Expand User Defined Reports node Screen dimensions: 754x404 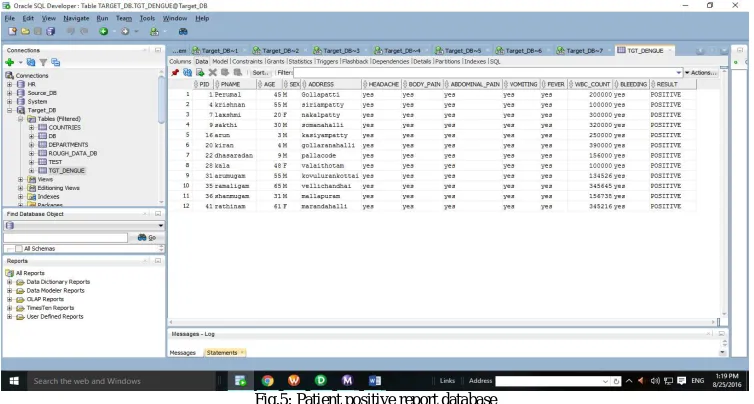click(x=10, y=317)
